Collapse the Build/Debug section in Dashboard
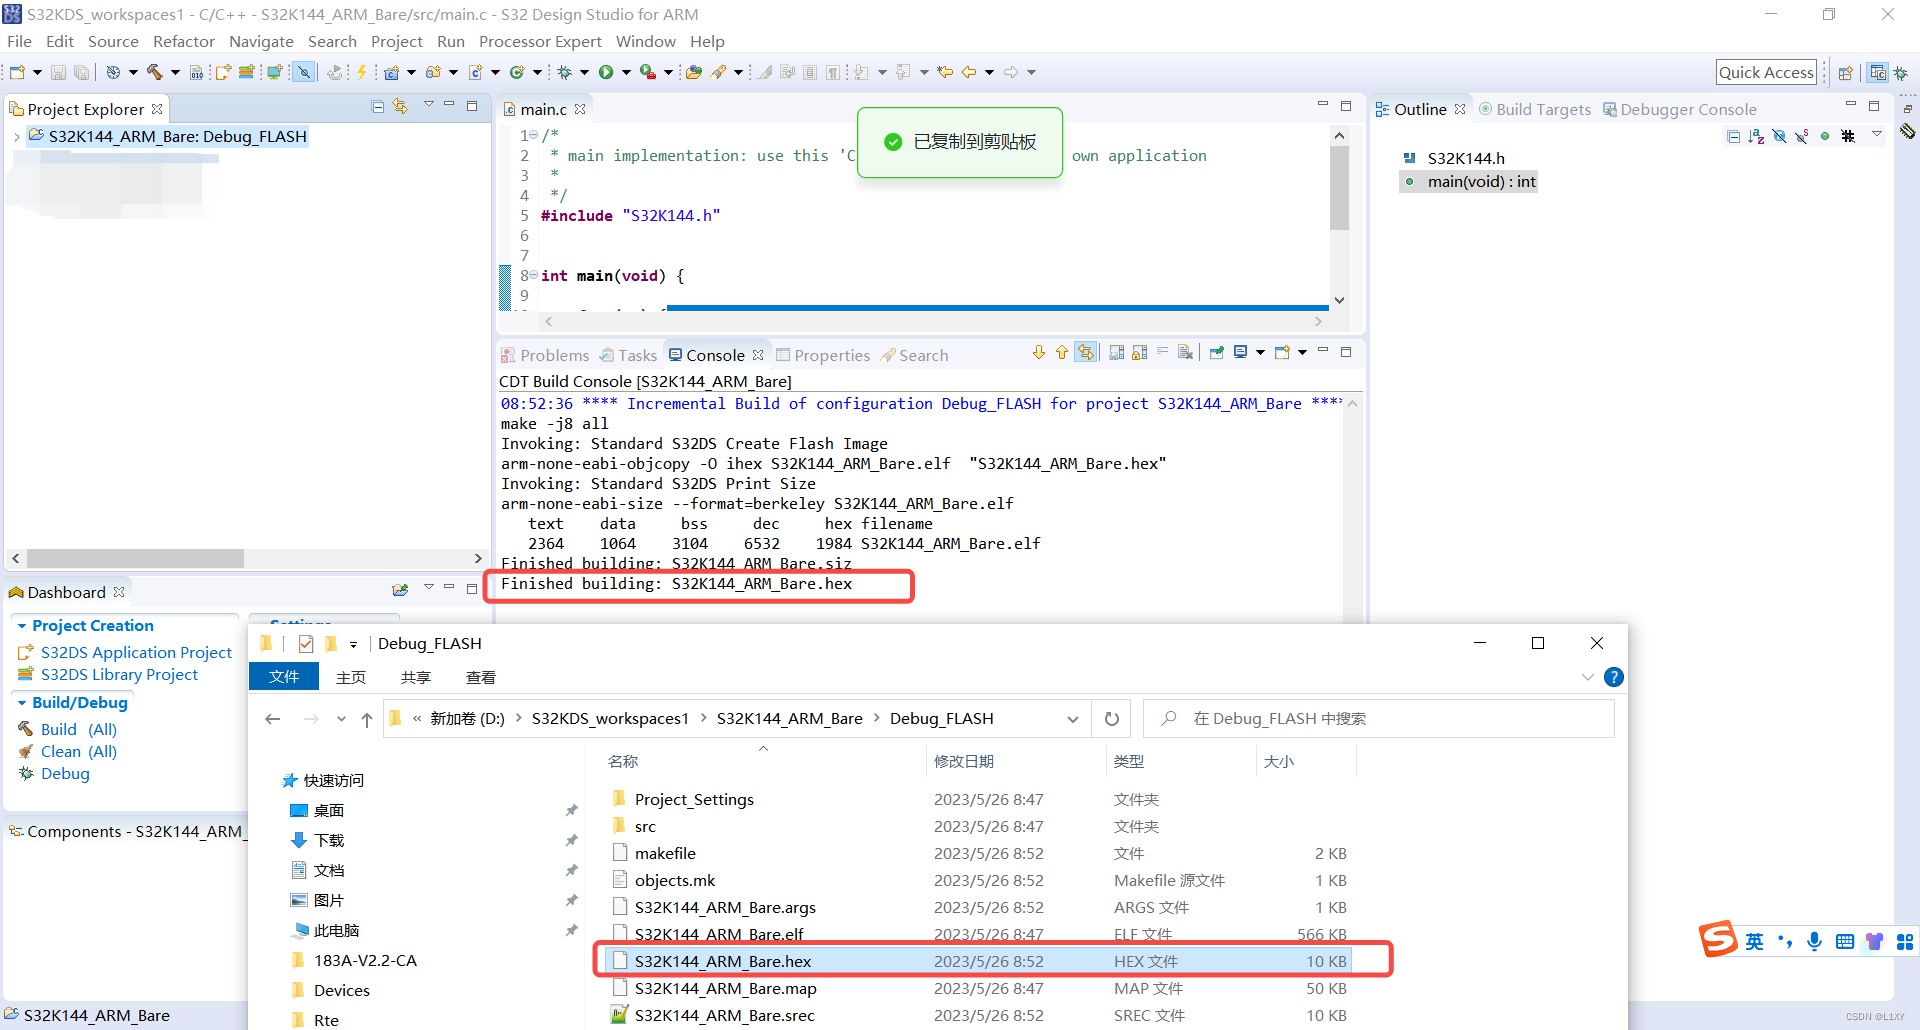The image size is (1920, 1030). pyautogui.click(x=22, y=703)
